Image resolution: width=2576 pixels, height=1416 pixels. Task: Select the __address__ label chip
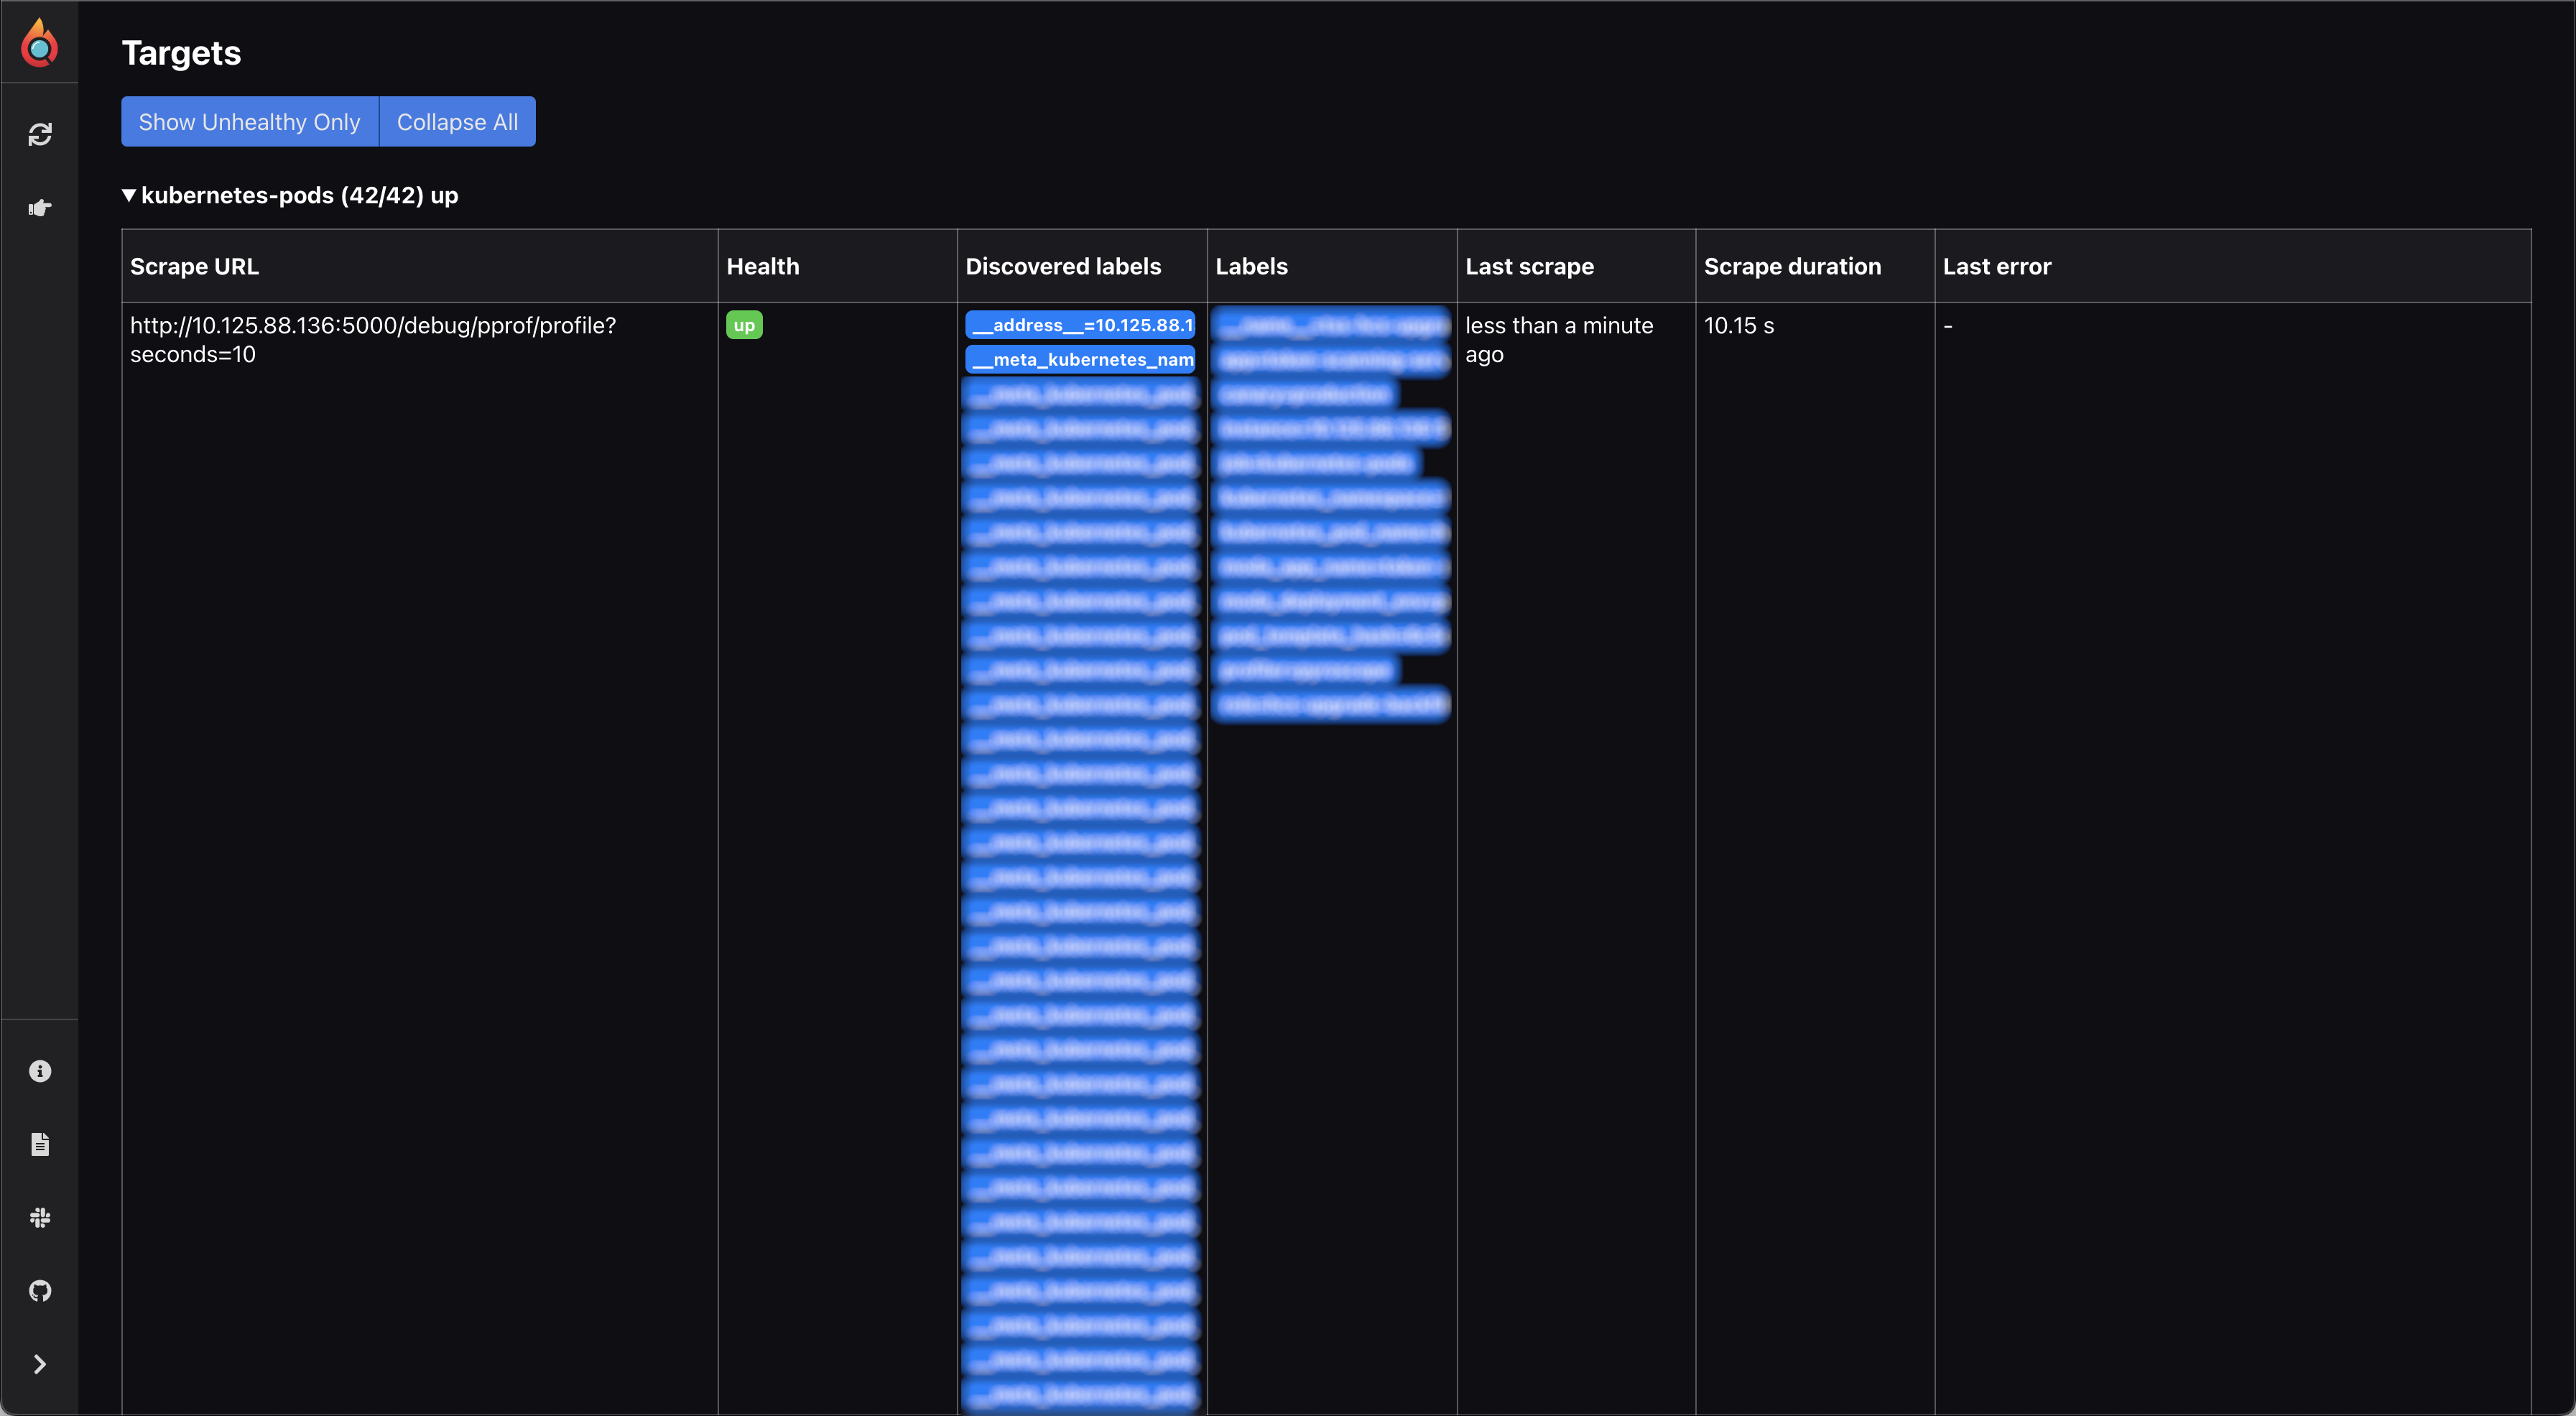pyautogui.click(x=1079, y=324)
